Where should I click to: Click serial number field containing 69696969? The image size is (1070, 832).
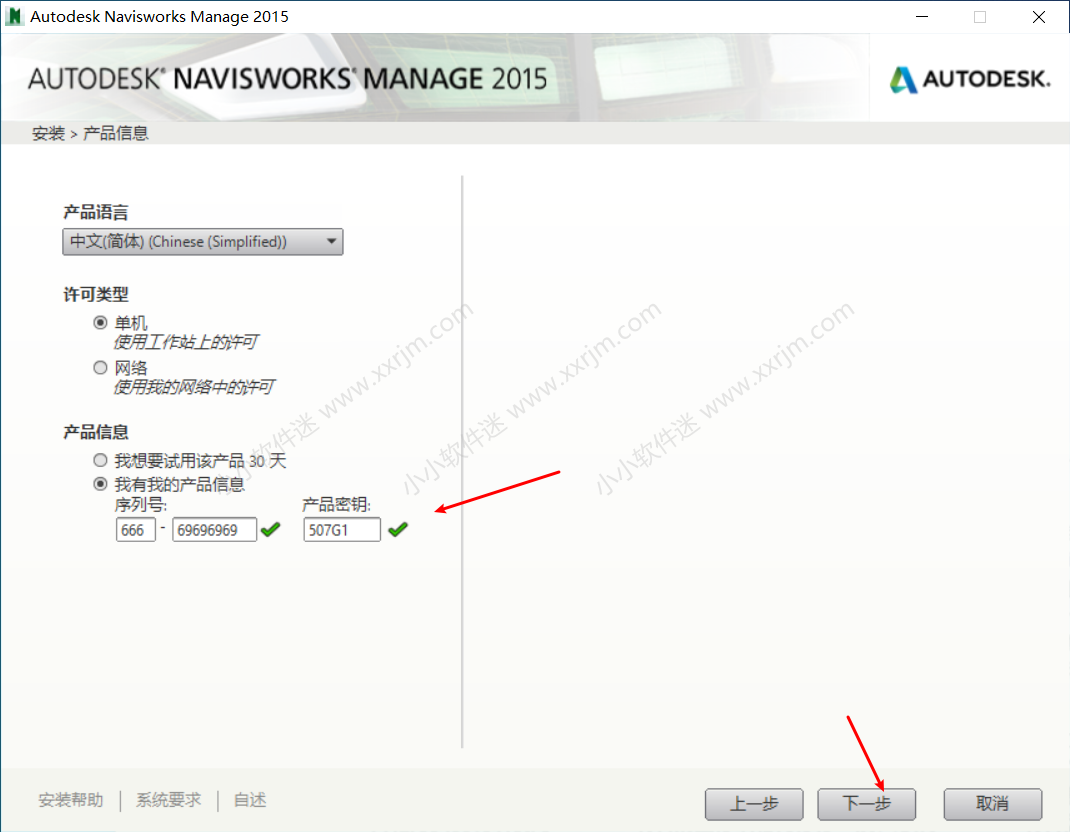214,530
